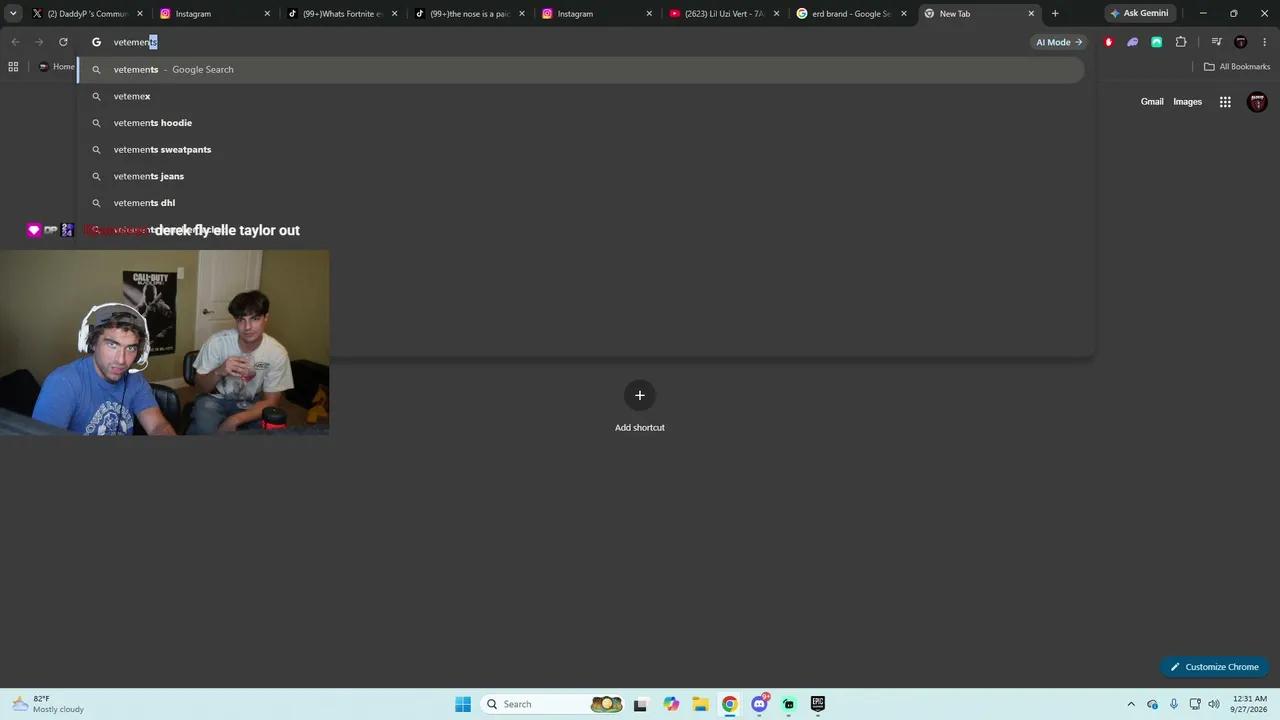This screenshot has width=1280, height=720.
Task: Open the Images link
Action: 1187,101
